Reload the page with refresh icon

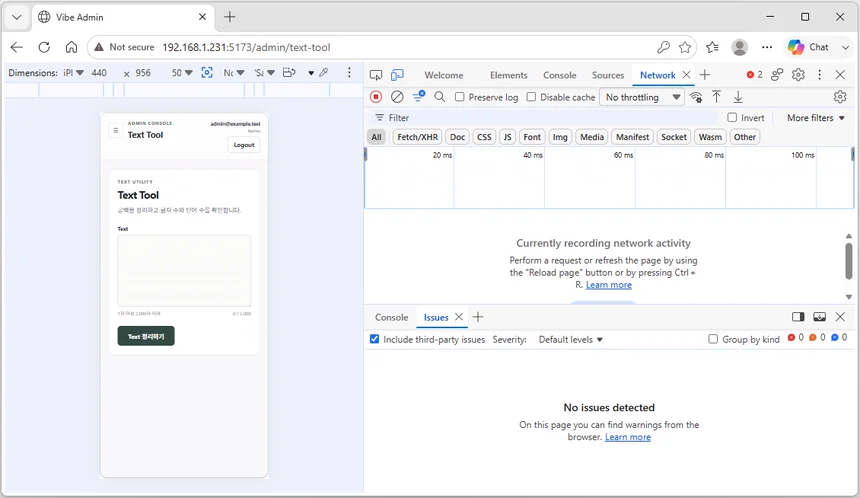point(44,47)
